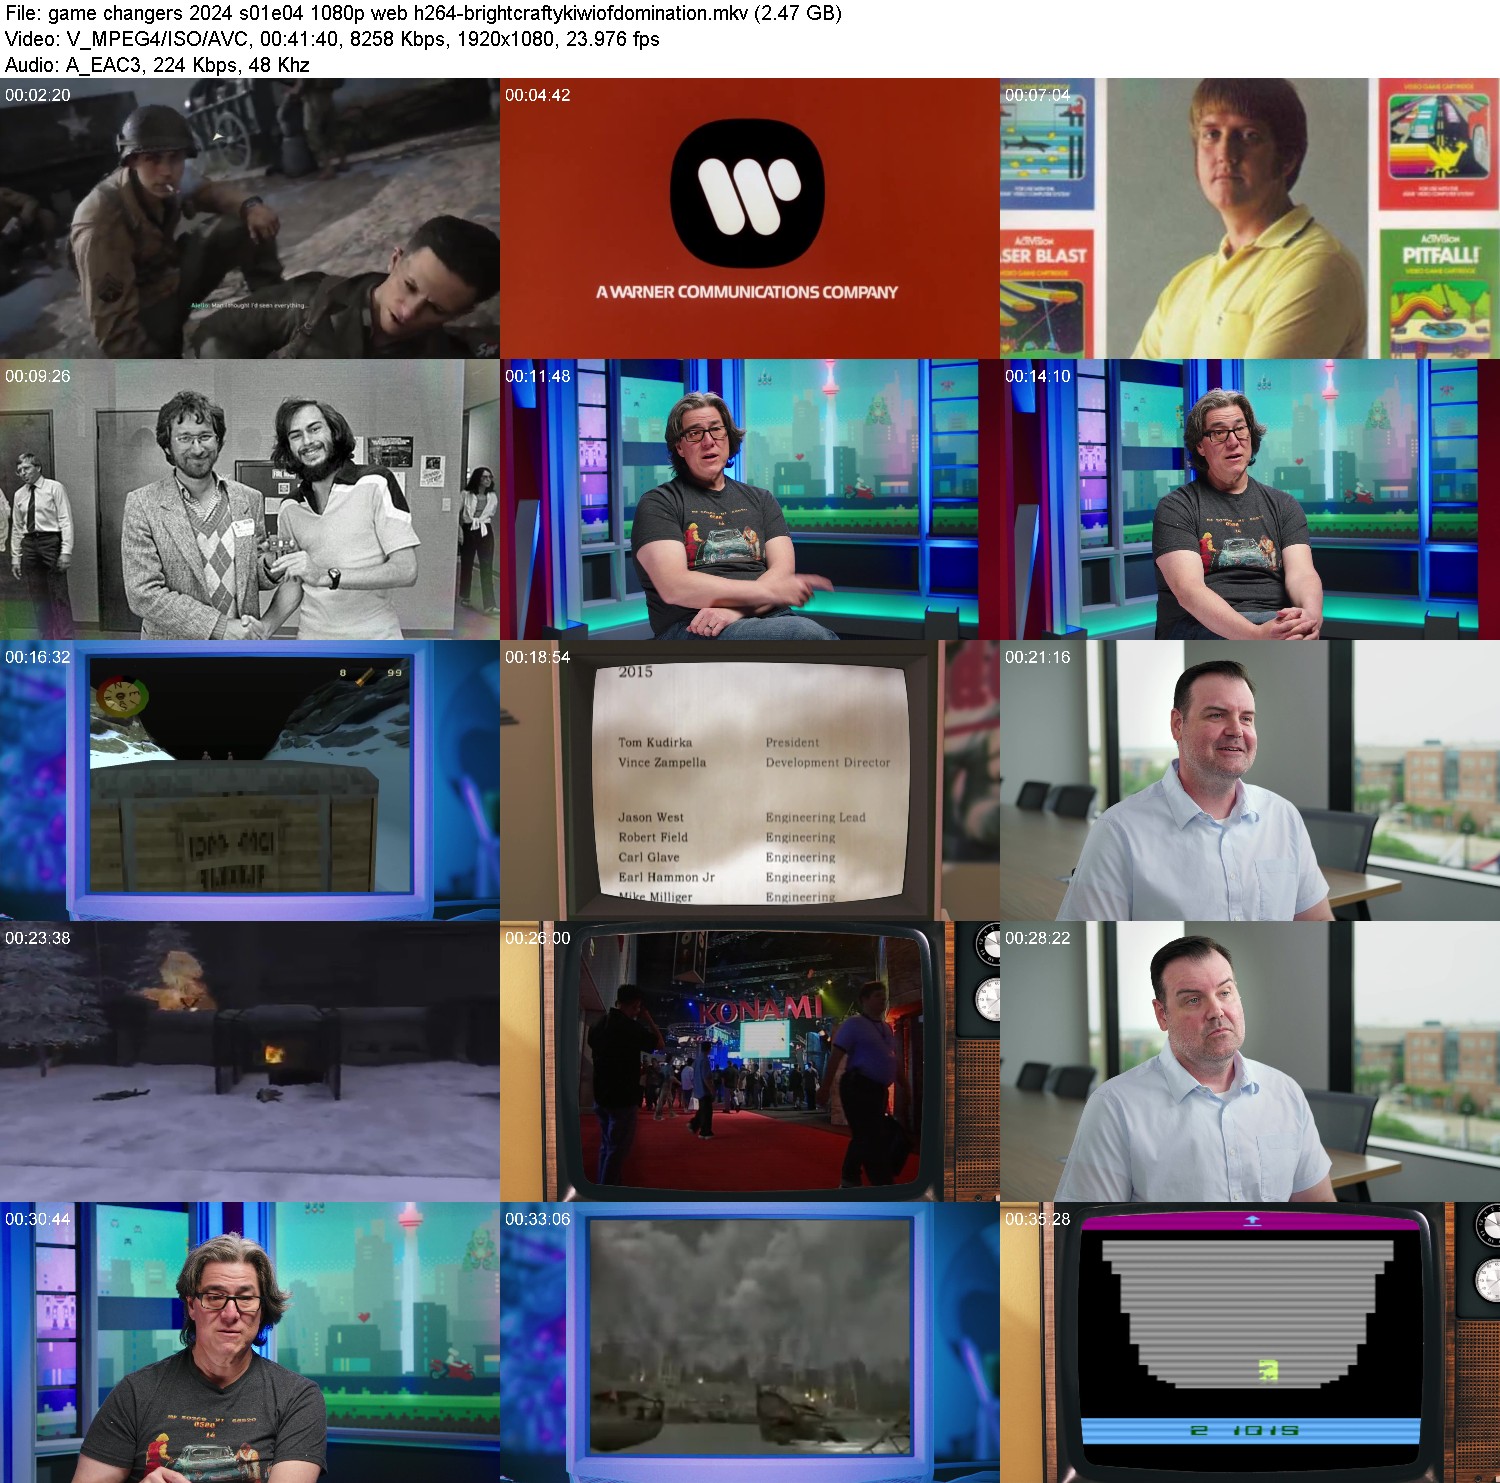This screenshot has height=1483, width=1500.
Task: Select the office interview thumbnail at 00:21:16
Action: pyautogui.click(x=1250, y=781)
